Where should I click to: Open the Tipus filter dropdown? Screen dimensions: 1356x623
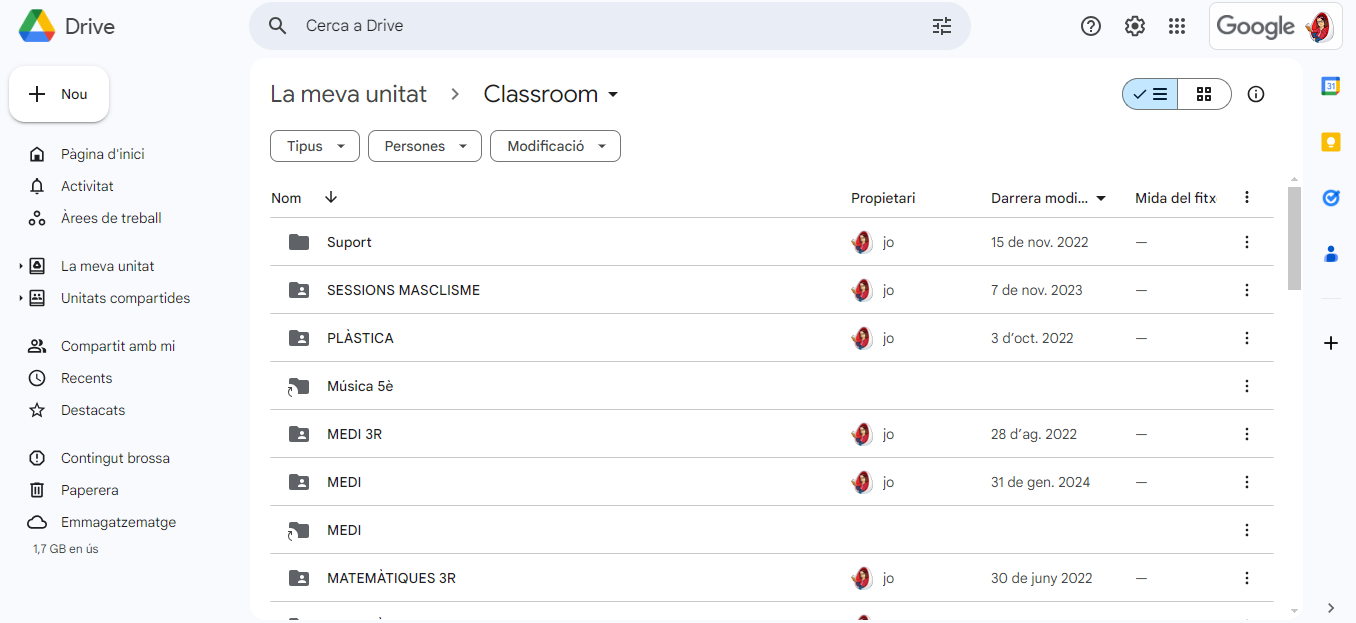(314, 146)
